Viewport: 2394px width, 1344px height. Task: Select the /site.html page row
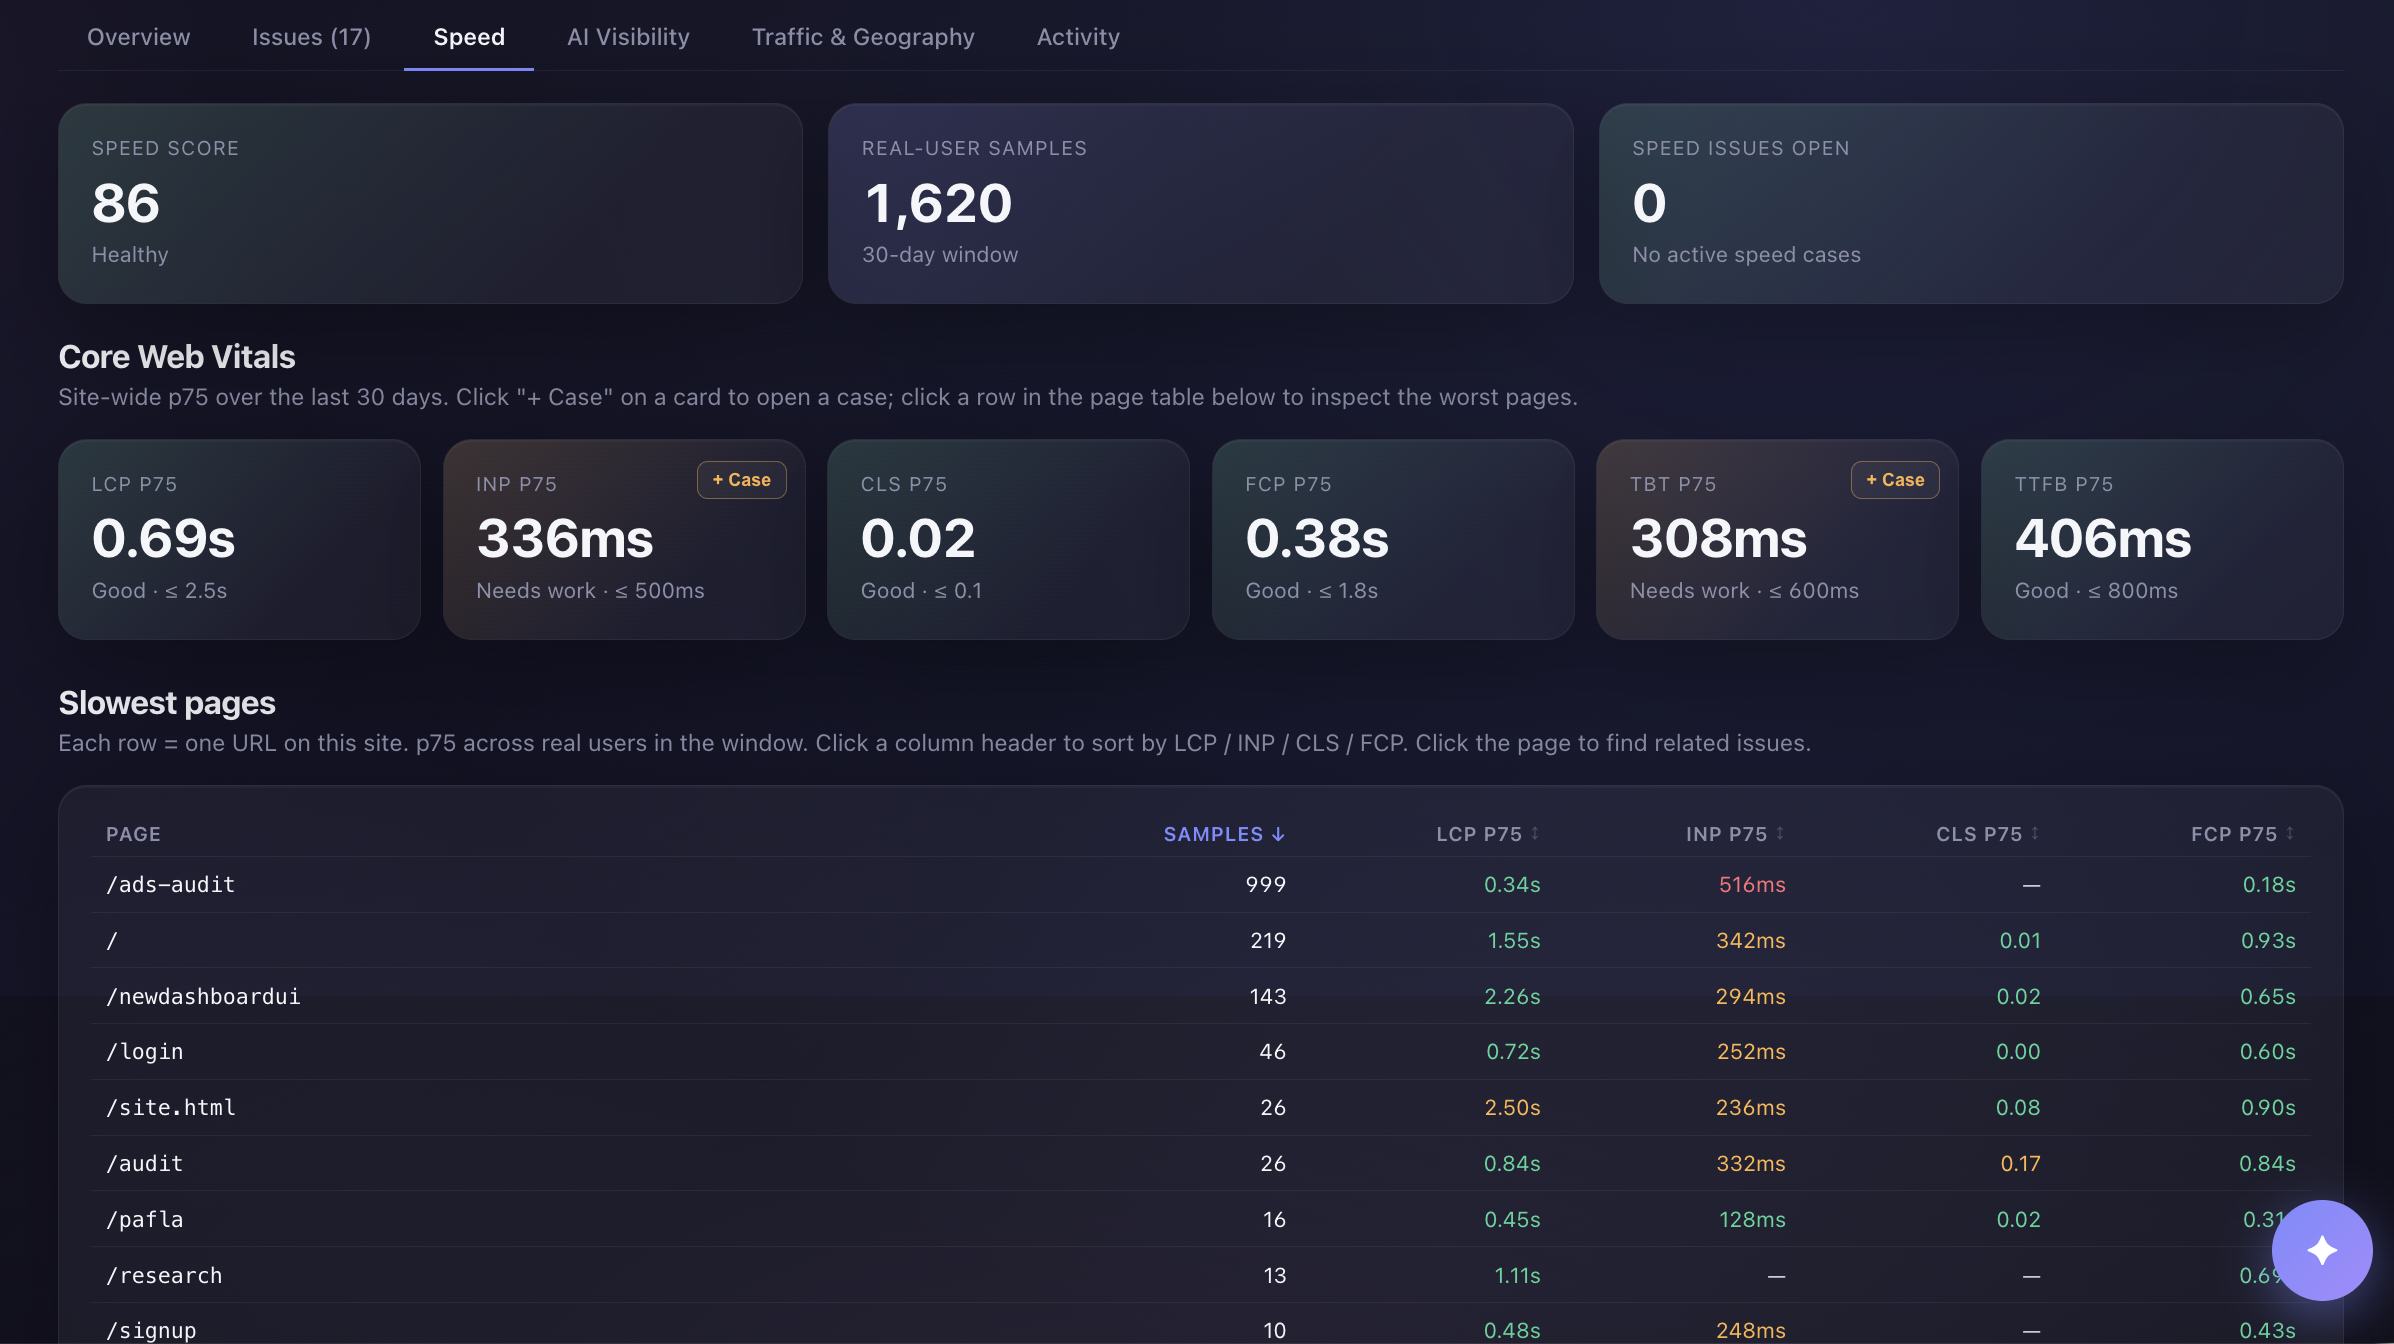[1200, 1108]
